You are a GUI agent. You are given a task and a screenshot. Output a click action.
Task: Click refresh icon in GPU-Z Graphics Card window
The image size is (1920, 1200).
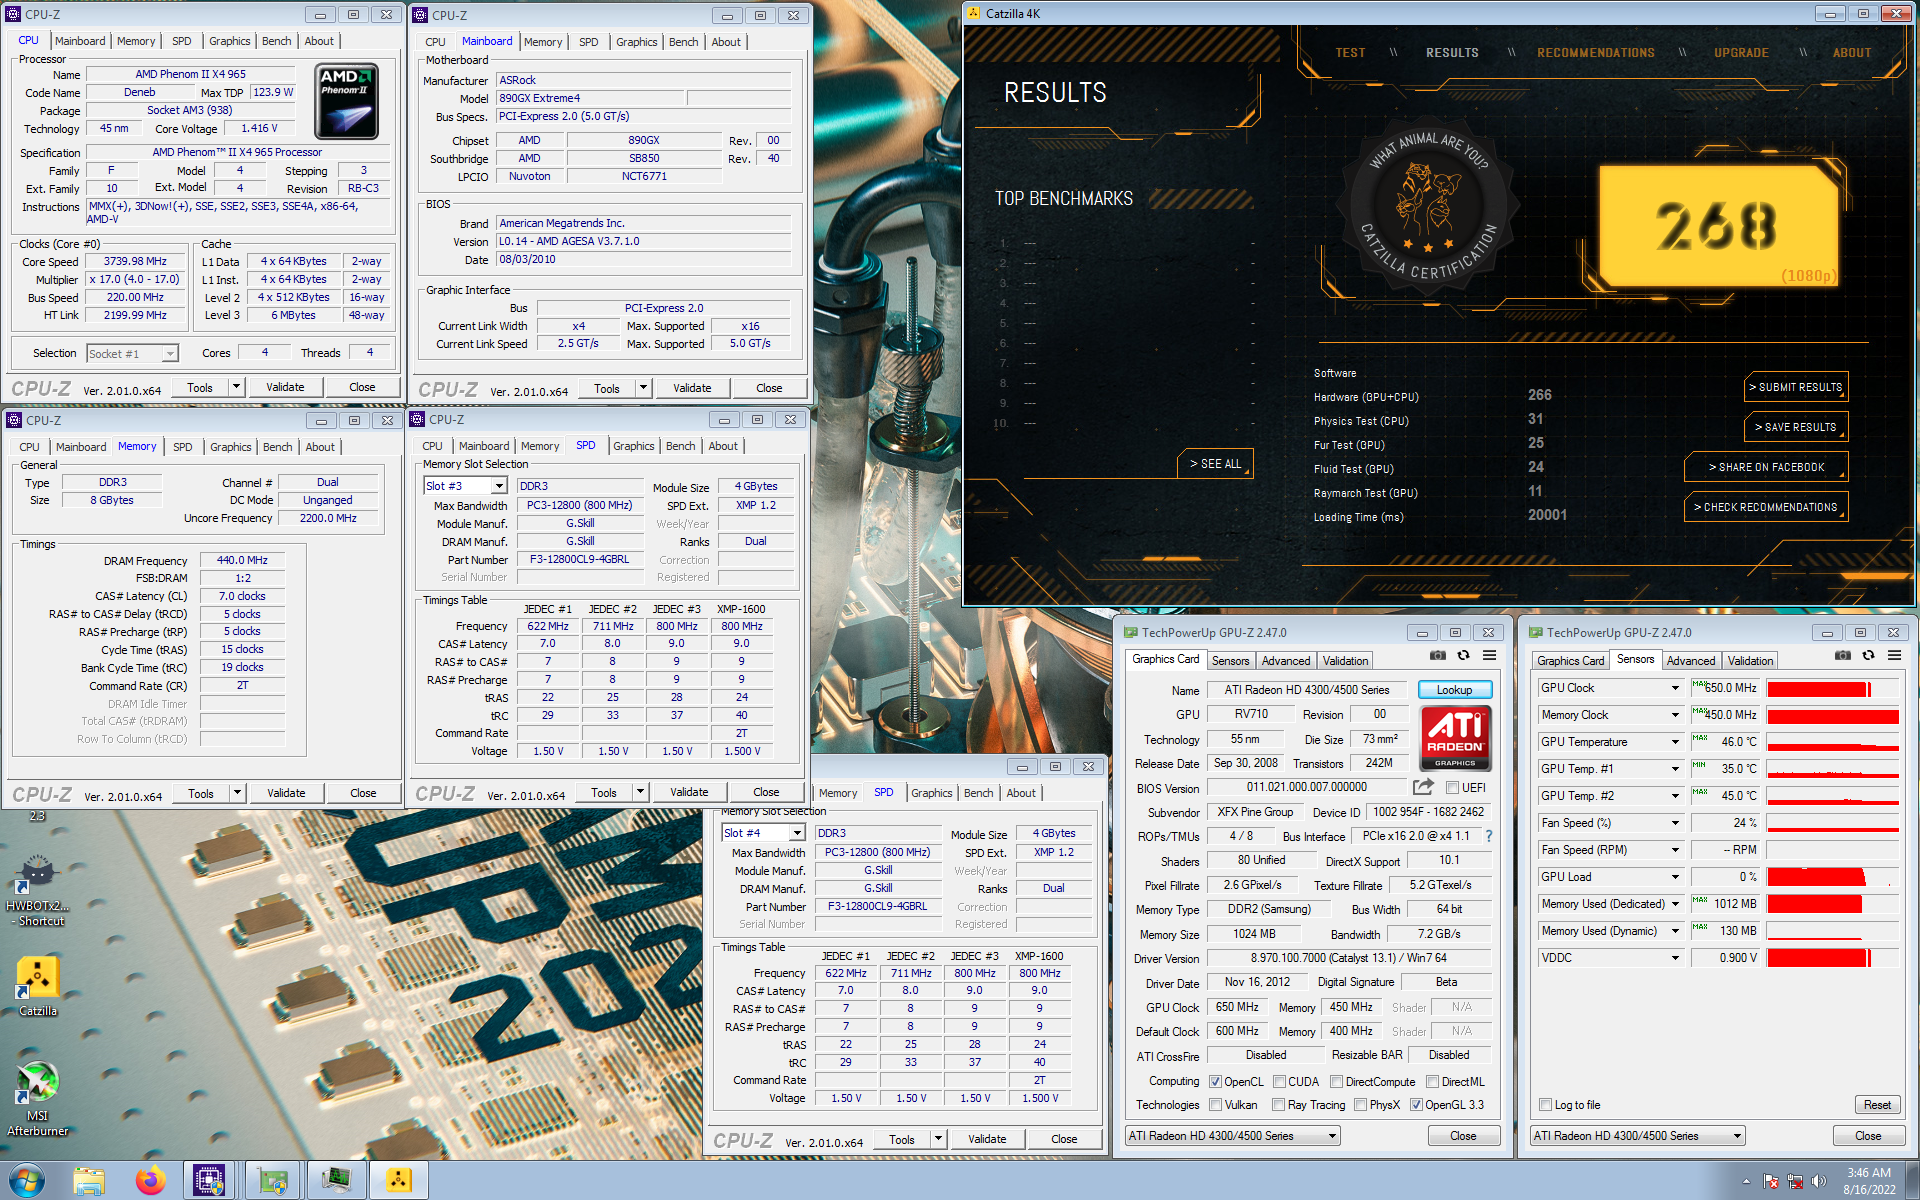[1463, 656]
